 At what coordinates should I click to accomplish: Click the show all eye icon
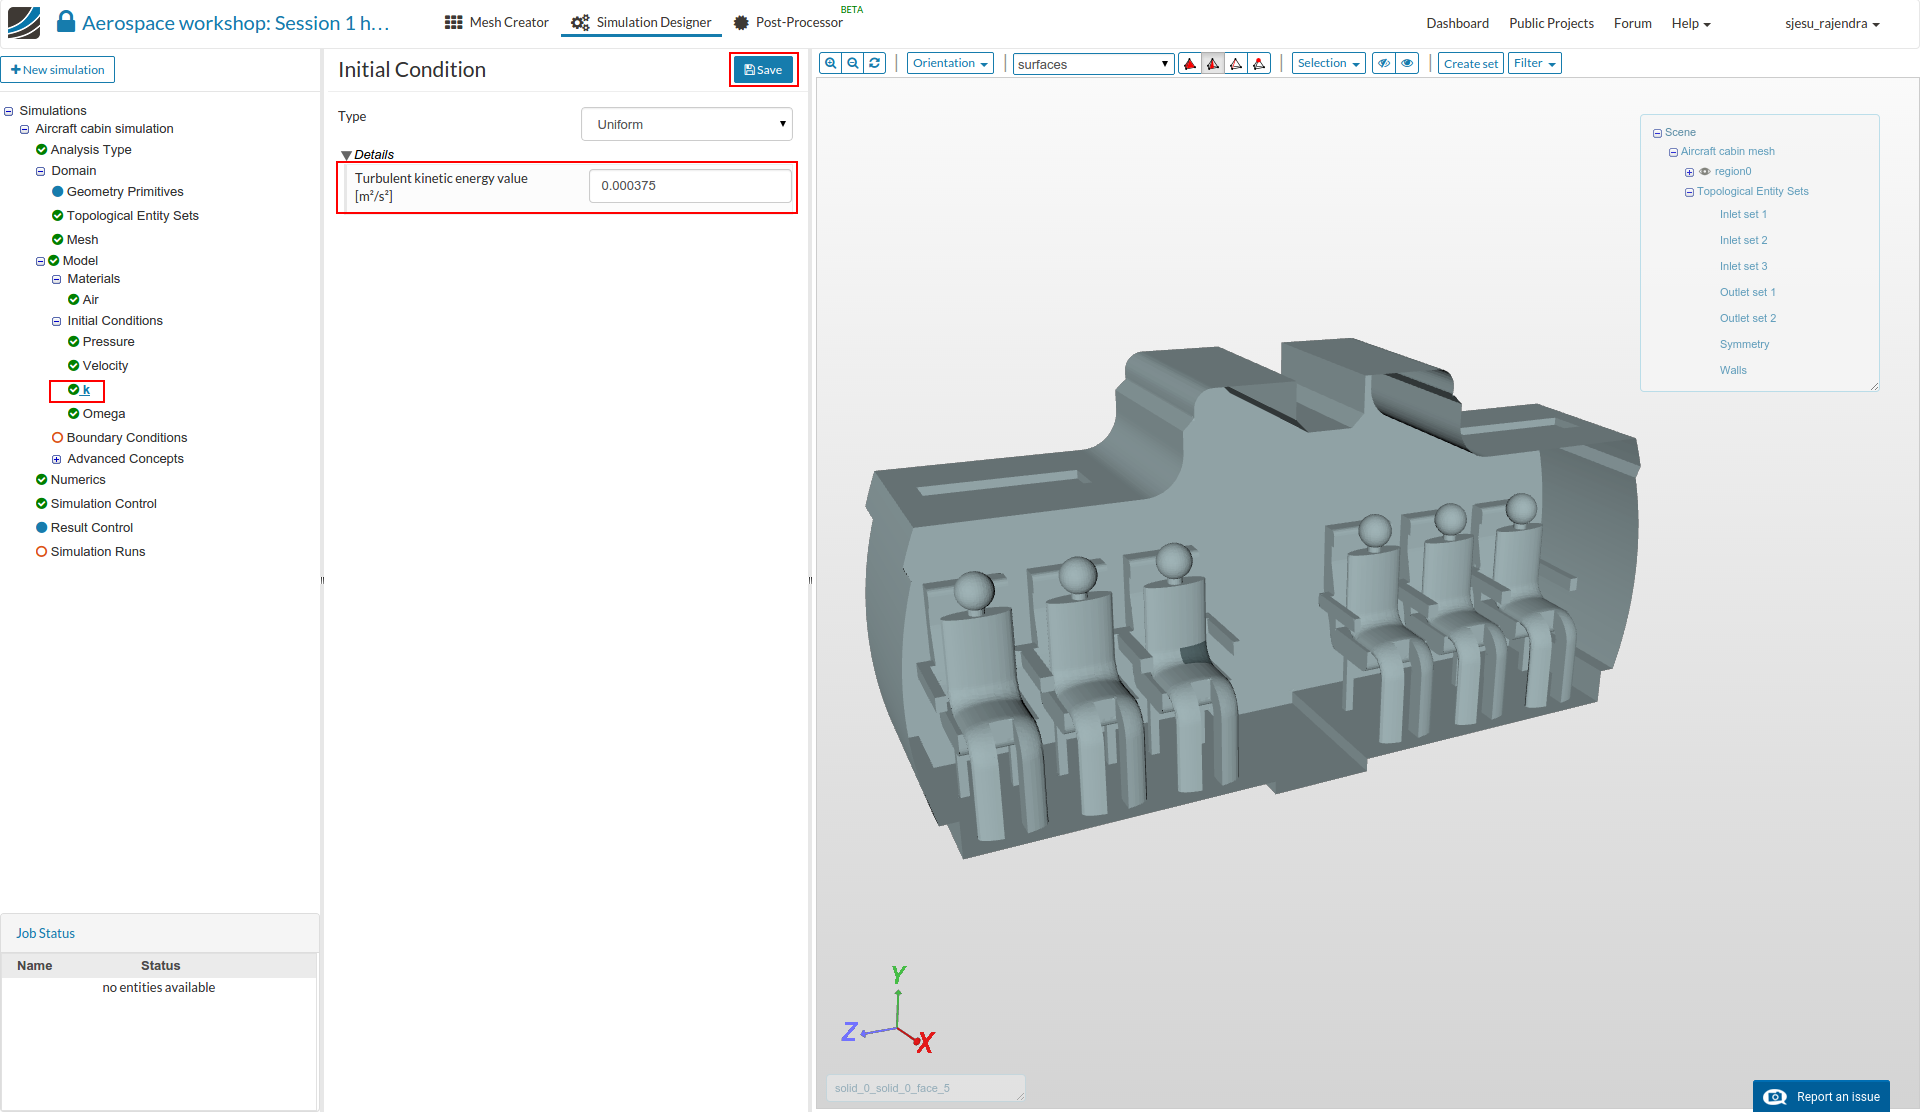(1407, 63)
